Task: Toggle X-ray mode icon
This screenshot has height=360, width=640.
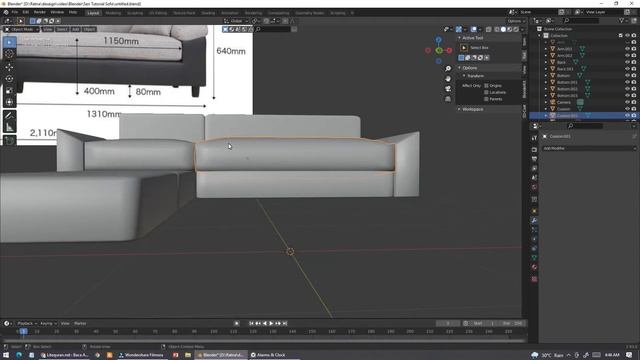Action: click(x=489, y=29)
